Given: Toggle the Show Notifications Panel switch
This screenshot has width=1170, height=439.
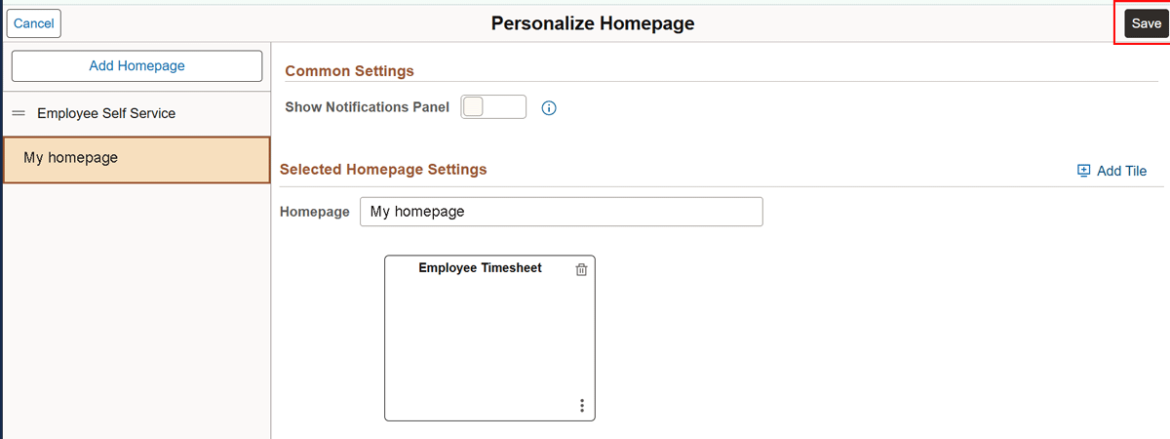Looking at the screenshot, I should (493, 107).
